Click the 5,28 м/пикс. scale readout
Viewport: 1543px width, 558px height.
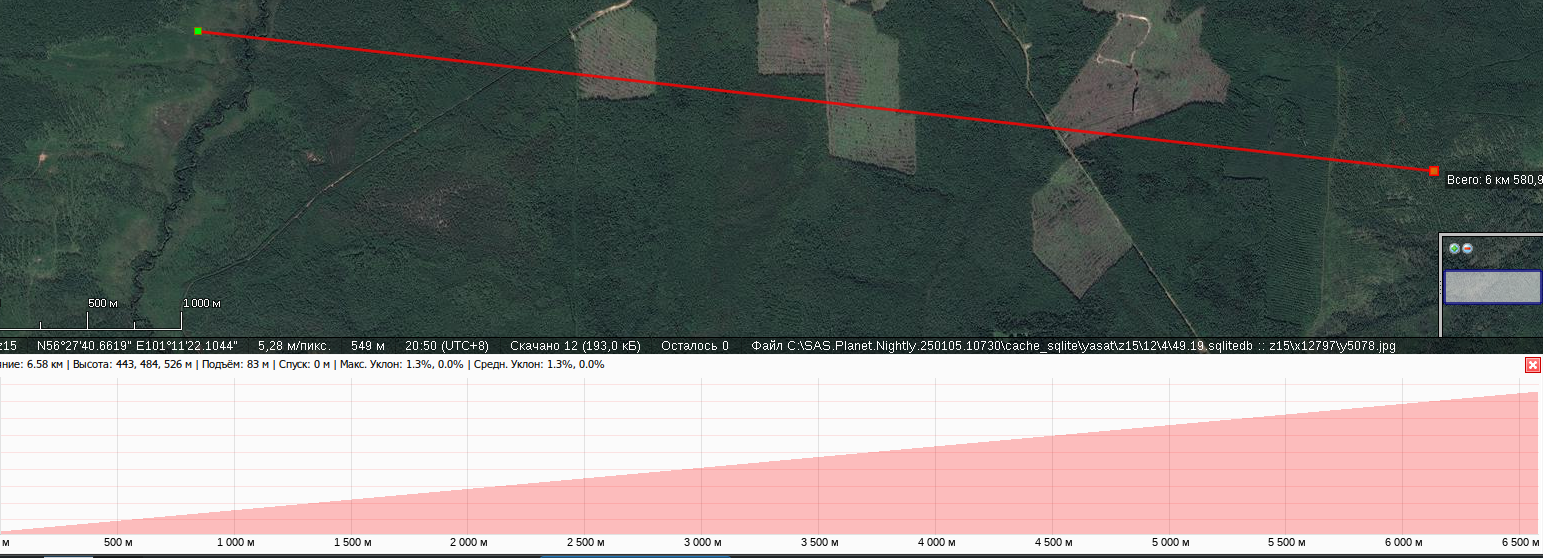(x=294, y=346)
